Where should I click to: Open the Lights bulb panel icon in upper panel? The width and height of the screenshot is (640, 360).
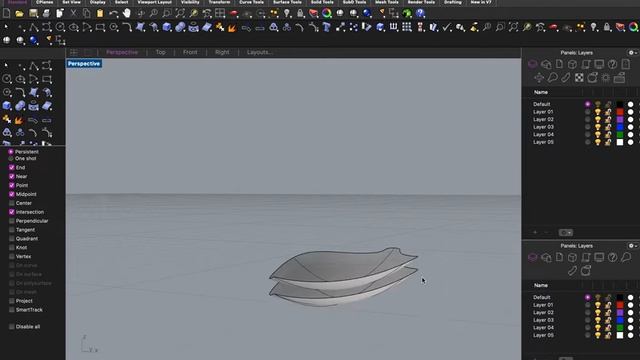click(552, 78)
